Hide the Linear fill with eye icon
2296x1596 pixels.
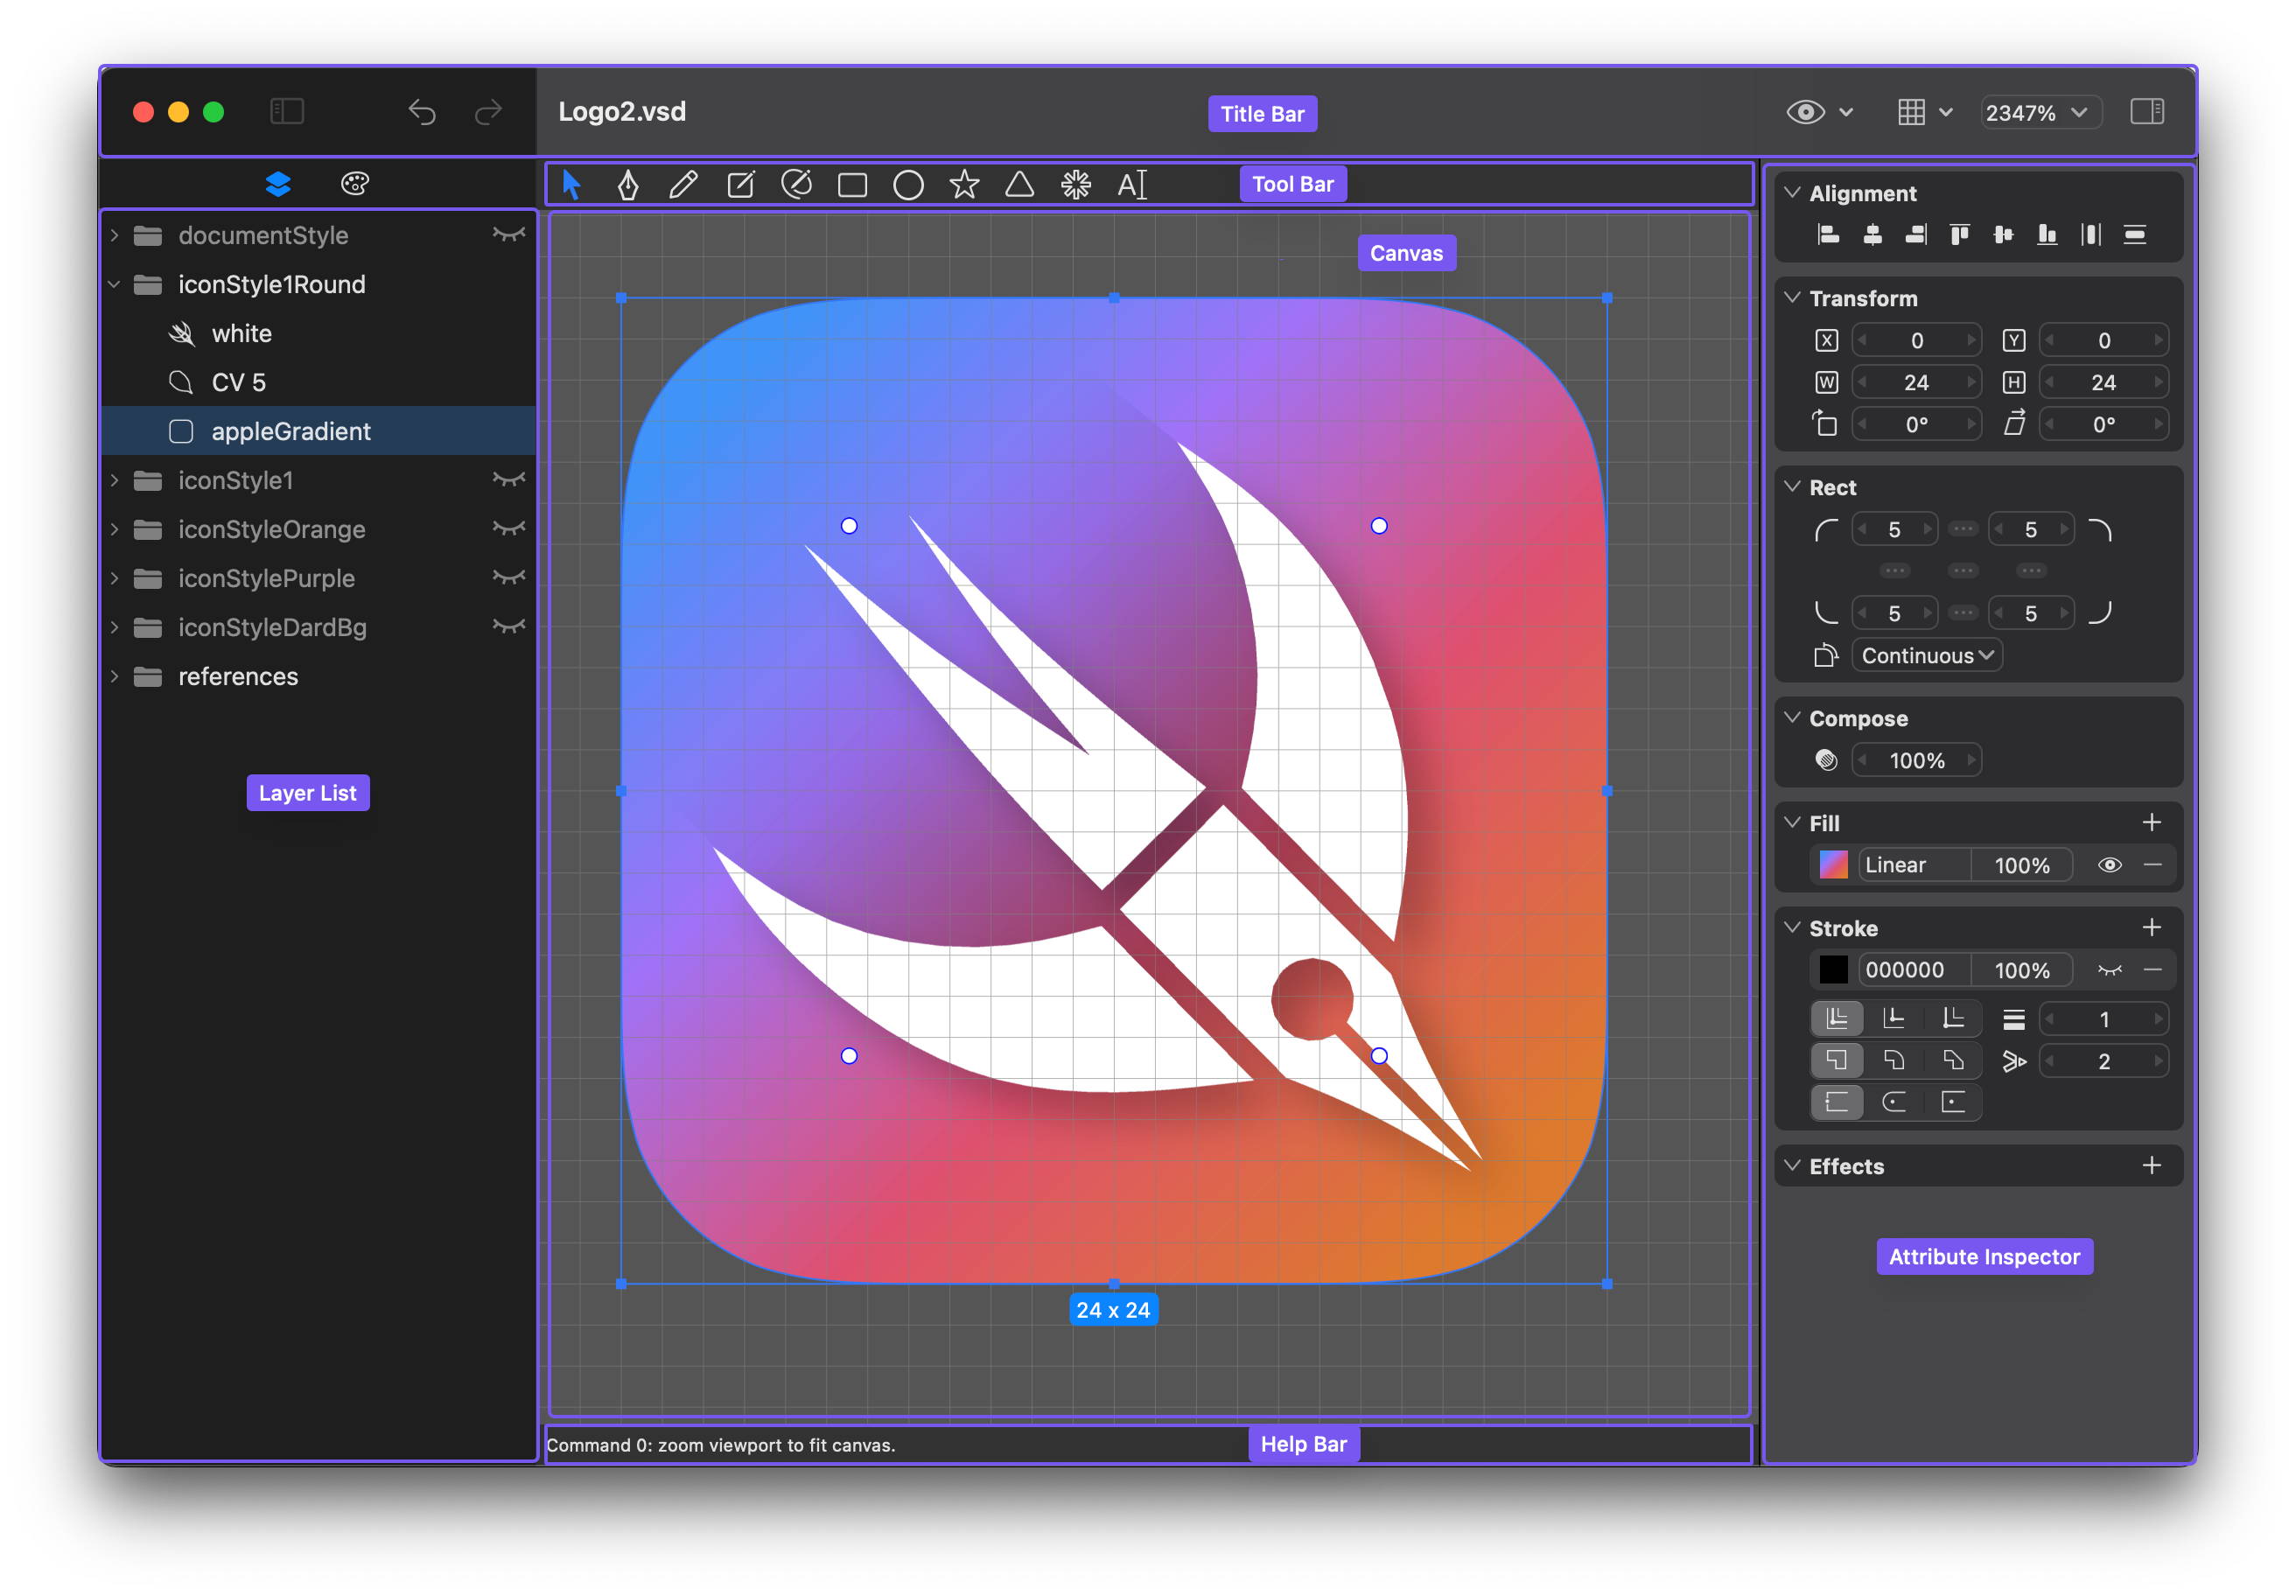[x=2110, y=866]
